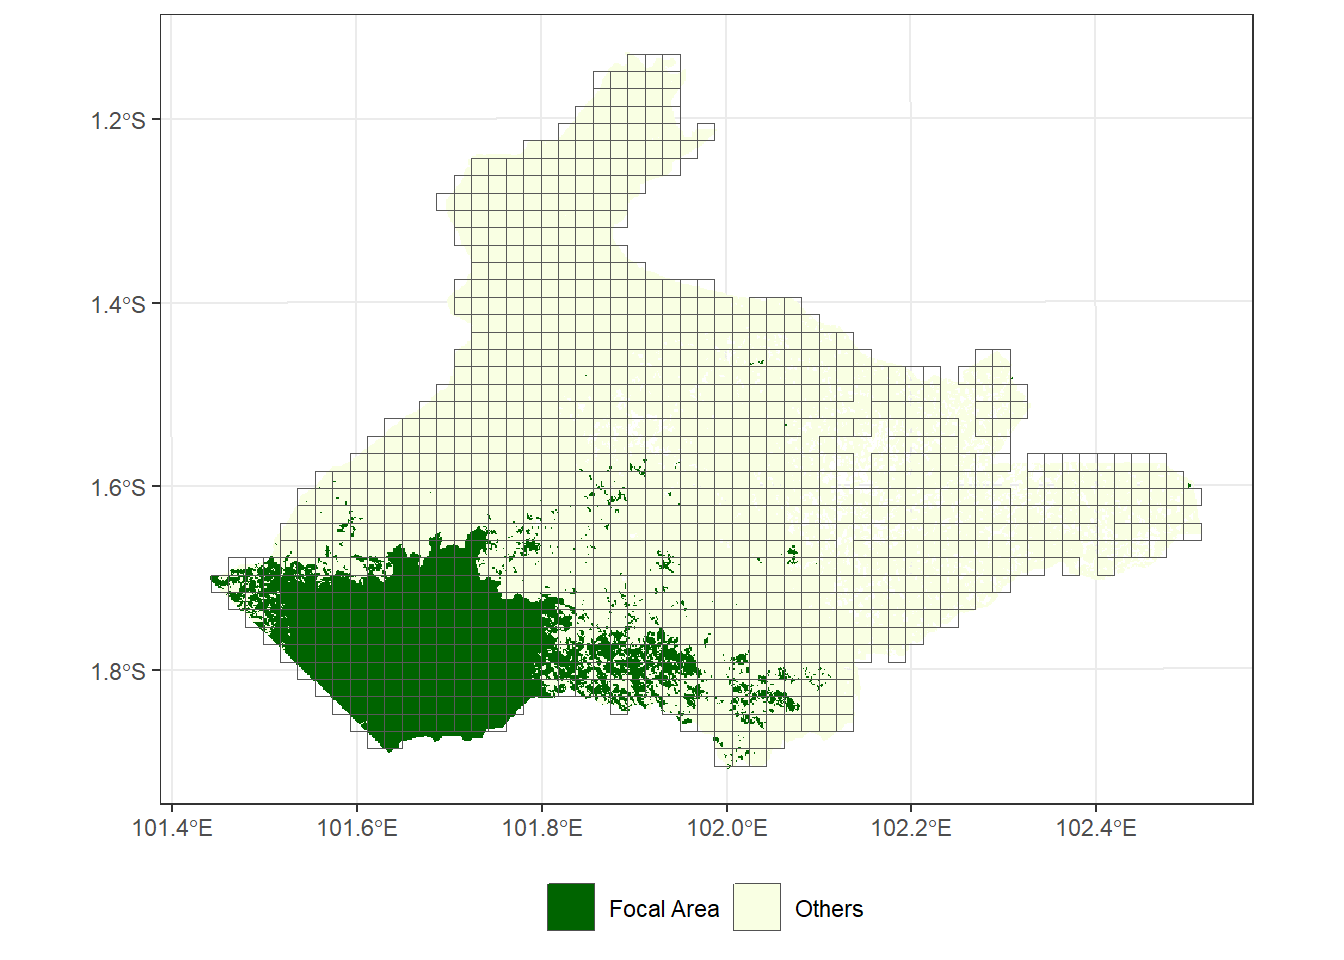This screenshot has width=1344, height=960.
Task: Click the 102.2°E longitude axis label
Action: pos(911,828)
